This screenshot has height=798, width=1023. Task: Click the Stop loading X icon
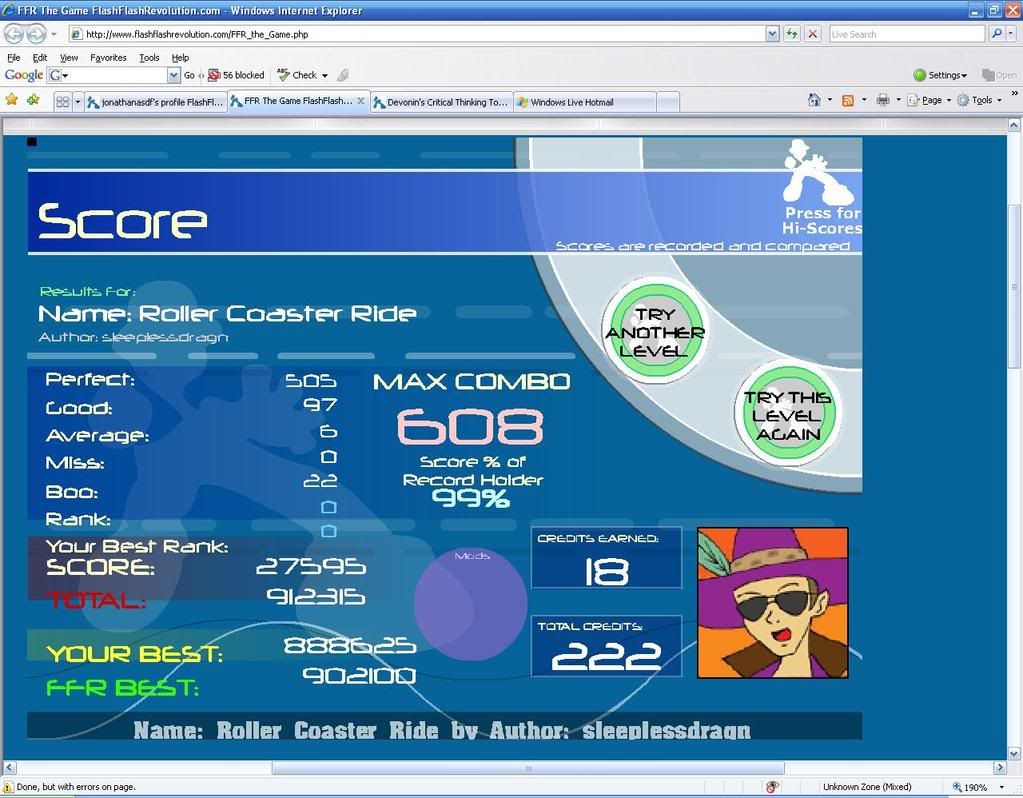(813, 34)
